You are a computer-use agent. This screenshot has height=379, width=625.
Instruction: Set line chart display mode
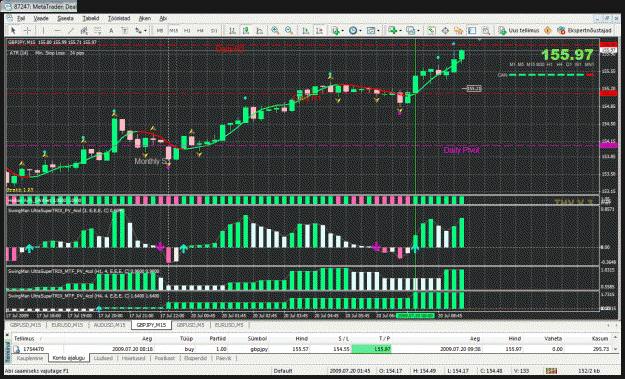pos(259,30)
